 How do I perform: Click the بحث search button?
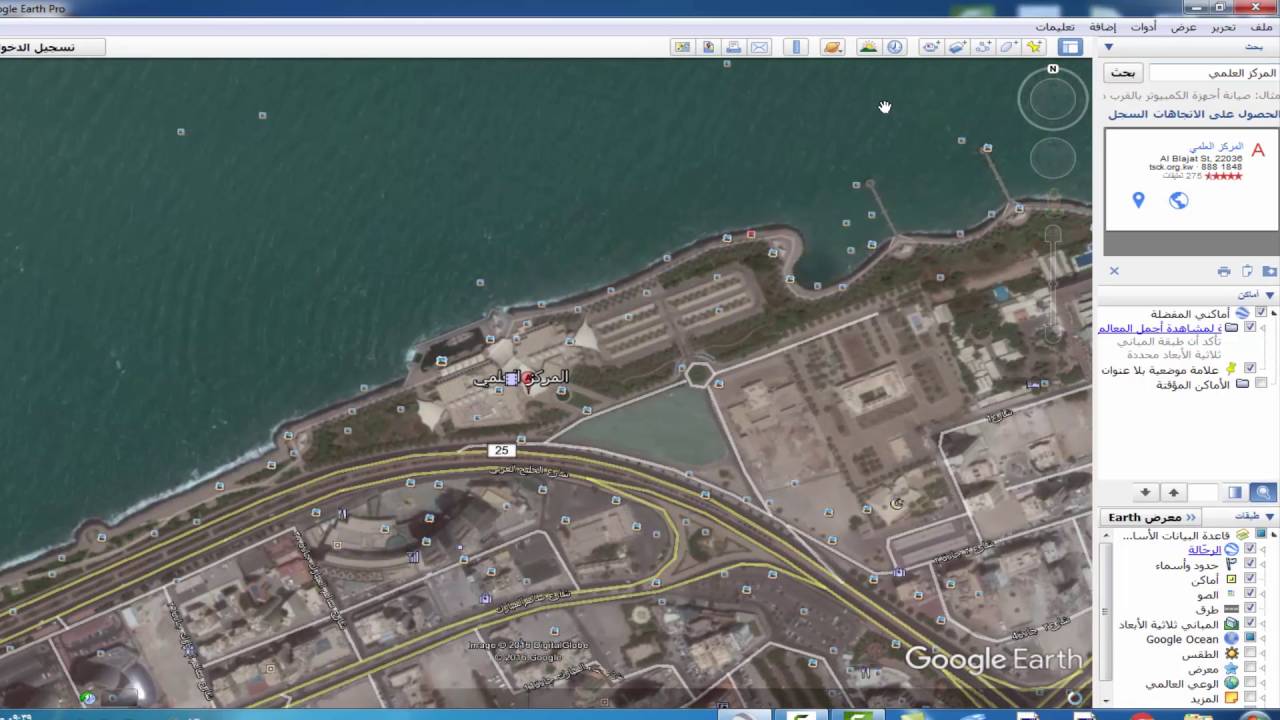[1123, 73]
